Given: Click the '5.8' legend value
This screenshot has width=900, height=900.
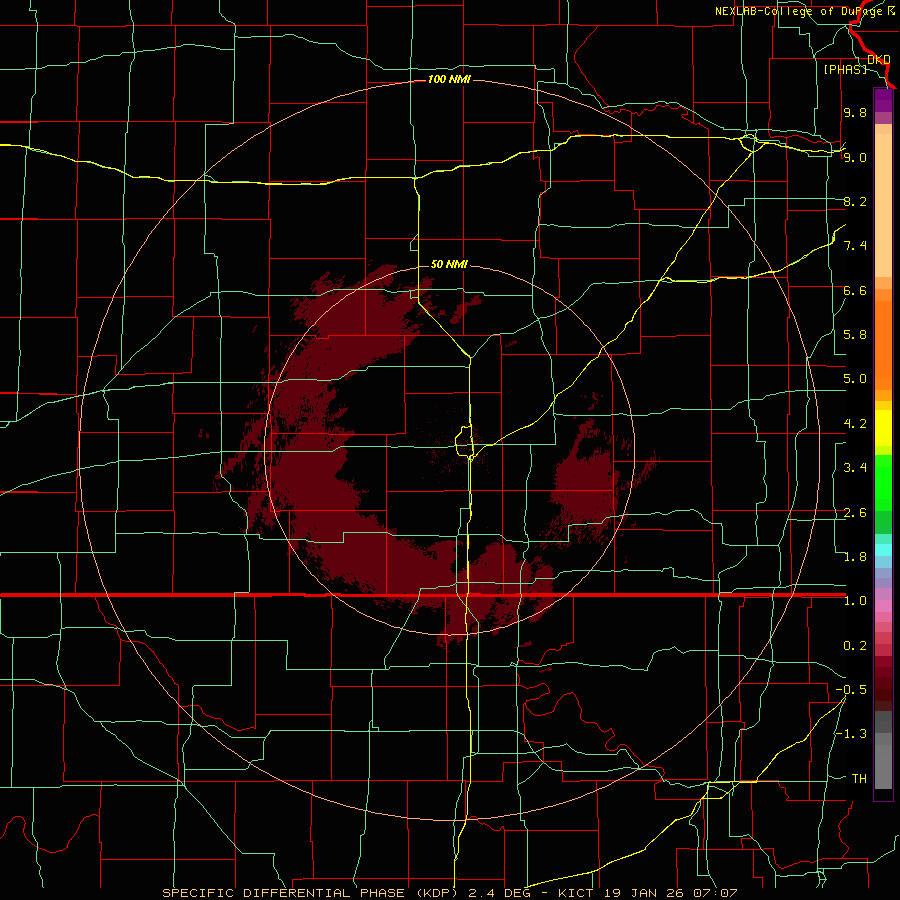Looking at the screenshot, I should pyautogui.click(x=855, y=335).
